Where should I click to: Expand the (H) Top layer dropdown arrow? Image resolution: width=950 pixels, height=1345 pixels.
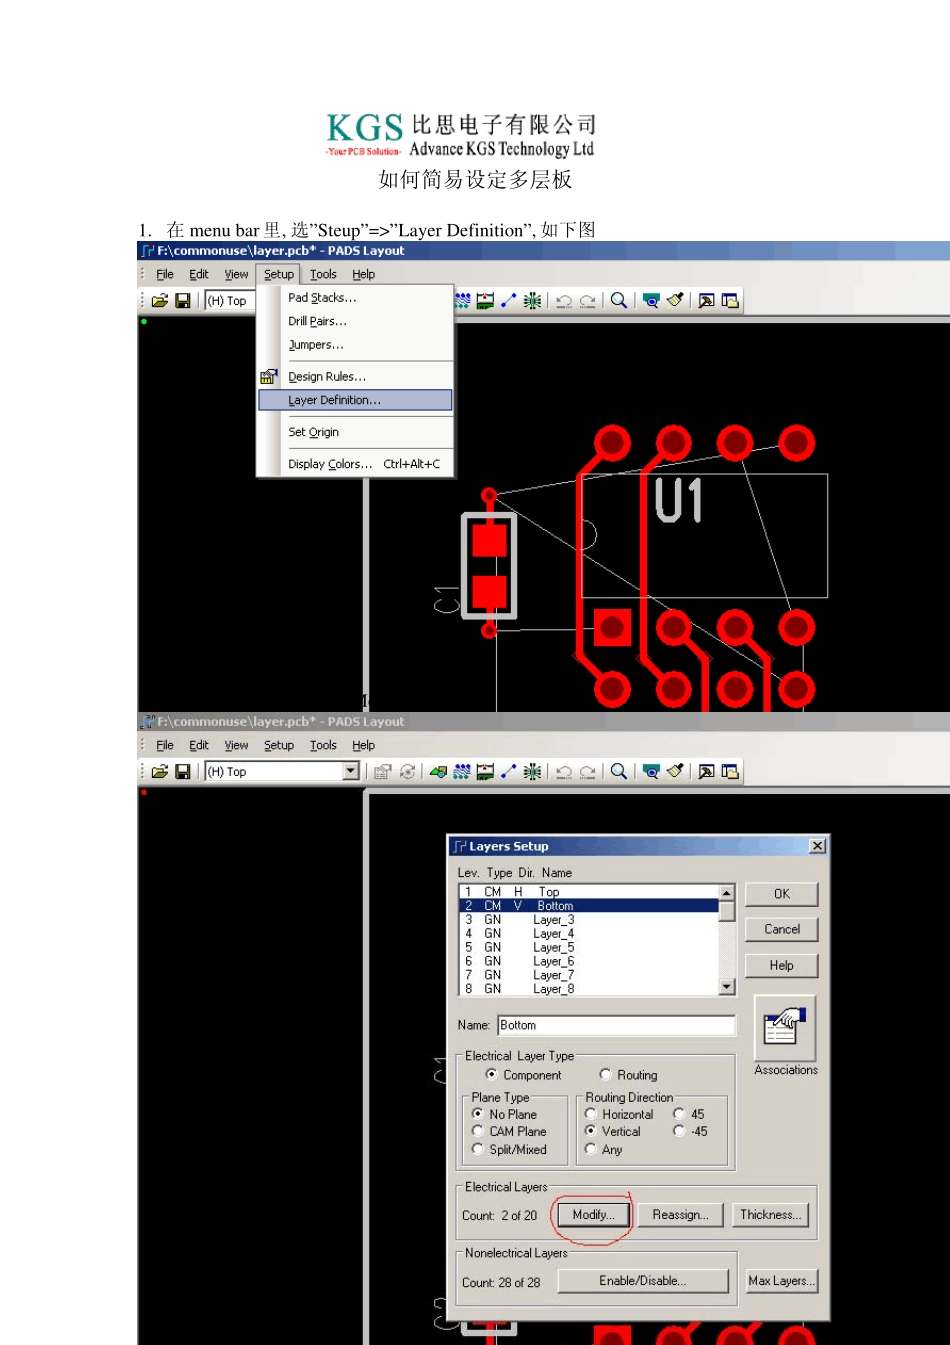tap(351, 772)
